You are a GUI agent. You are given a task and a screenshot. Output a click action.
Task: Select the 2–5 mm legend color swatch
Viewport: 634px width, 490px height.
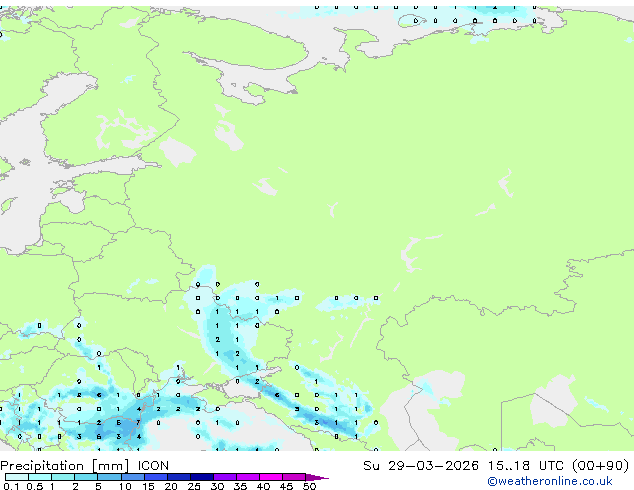[86, 477]
